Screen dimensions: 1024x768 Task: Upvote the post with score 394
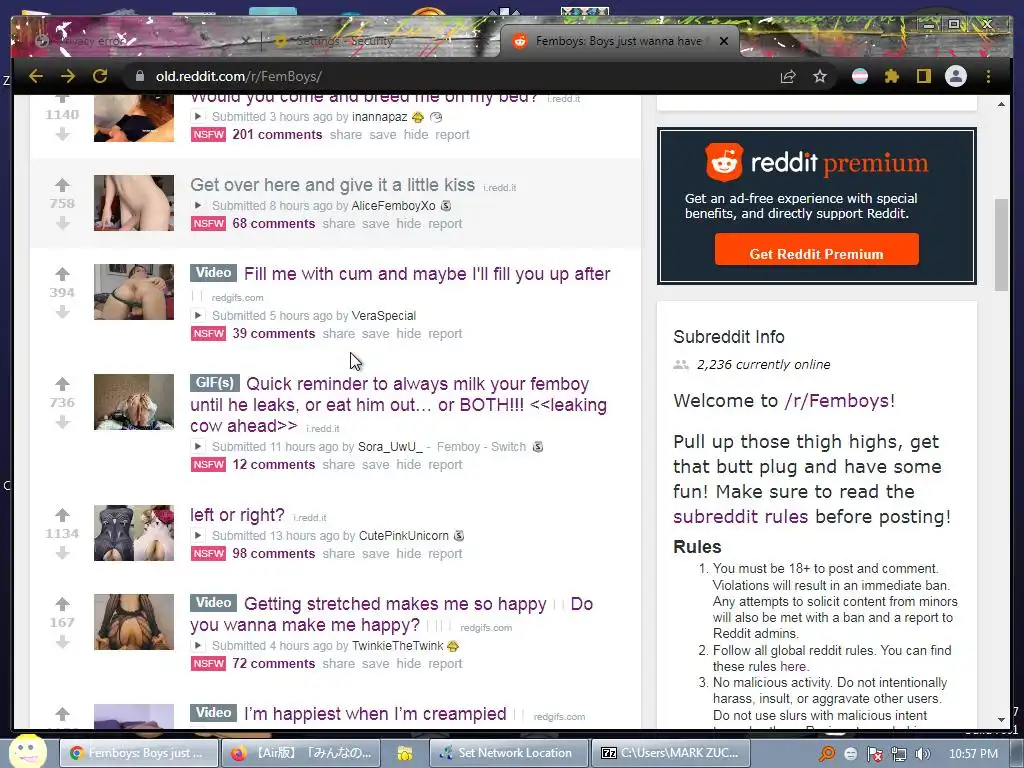coord(62,274)
